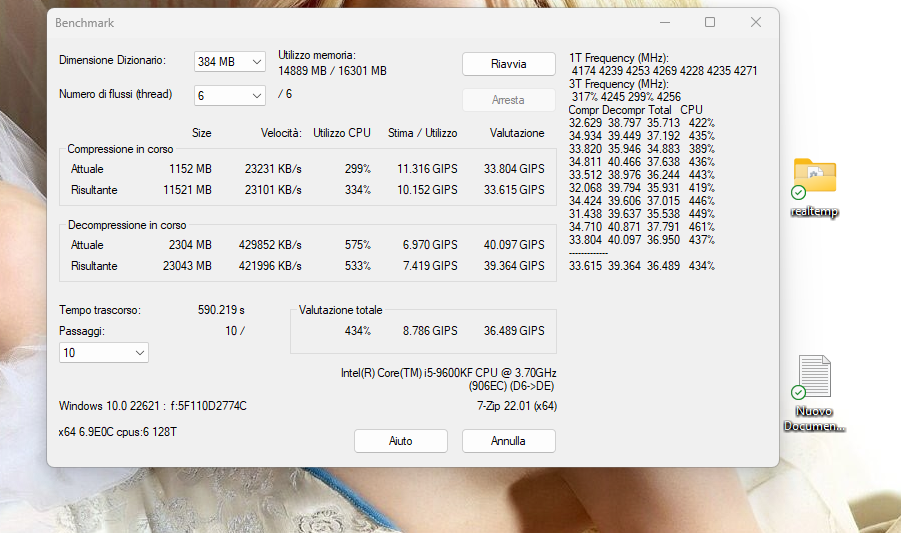Open the Dimensione Dizionario 384 MB dropdown
Screen dimensions: 901x533
coord(230,61)
